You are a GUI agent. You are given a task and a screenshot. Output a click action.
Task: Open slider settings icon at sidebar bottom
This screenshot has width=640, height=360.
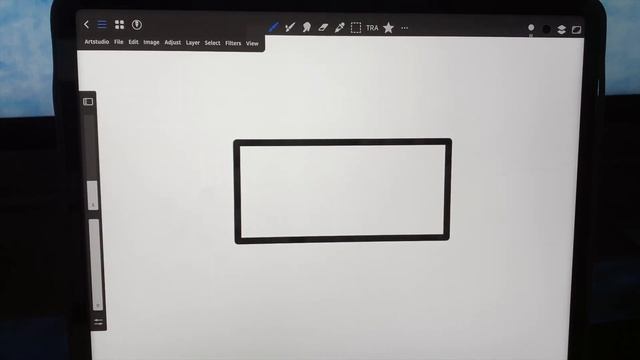[x=98, y=322]
